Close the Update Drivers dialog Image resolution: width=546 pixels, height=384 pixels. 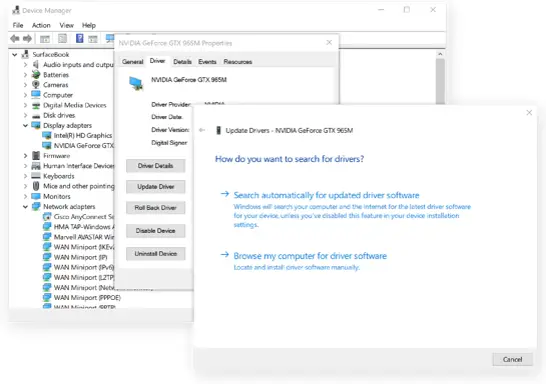pos(529,112)
